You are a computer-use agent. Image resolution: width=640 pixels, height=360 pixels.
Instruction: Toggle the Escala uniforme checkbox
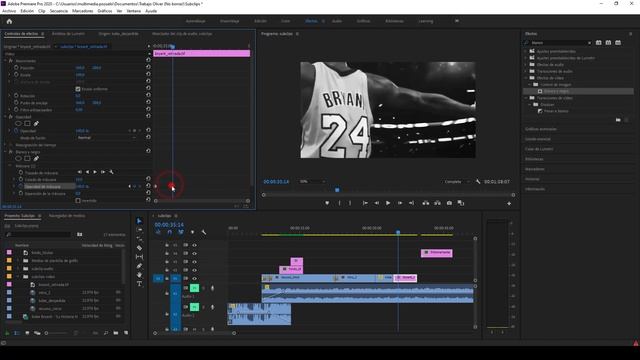point(78,89)
